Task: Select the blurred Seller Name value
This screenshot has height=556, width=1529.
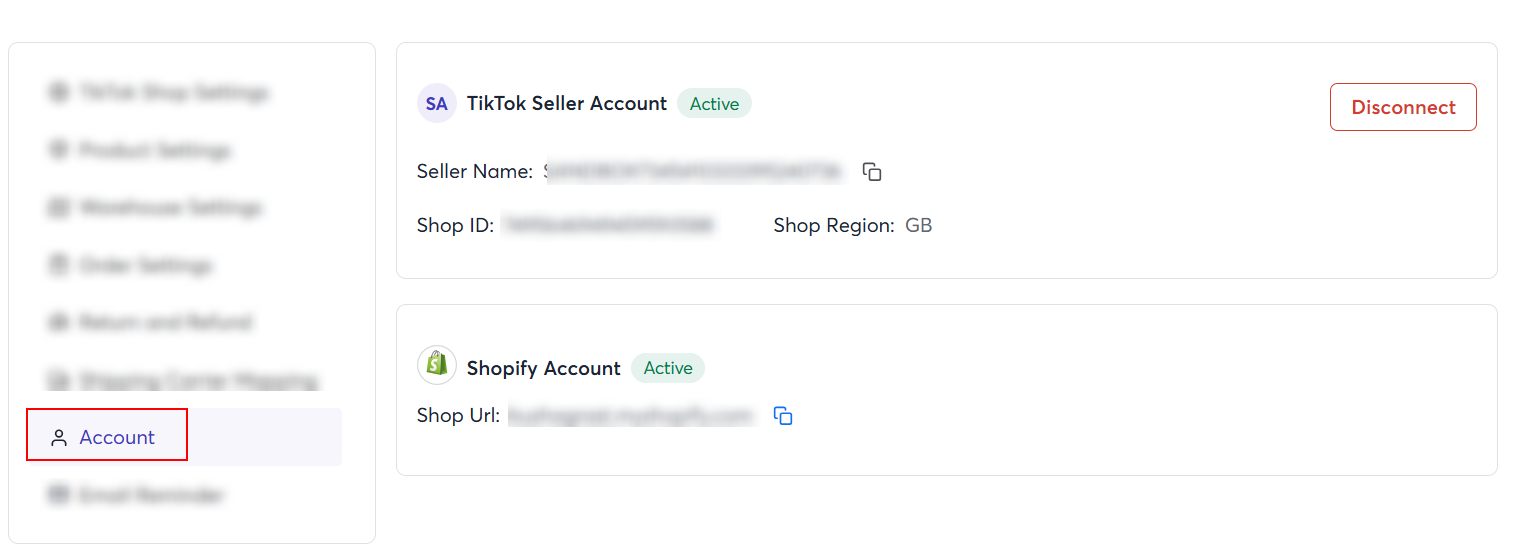Action: click(x=694, y=172)
